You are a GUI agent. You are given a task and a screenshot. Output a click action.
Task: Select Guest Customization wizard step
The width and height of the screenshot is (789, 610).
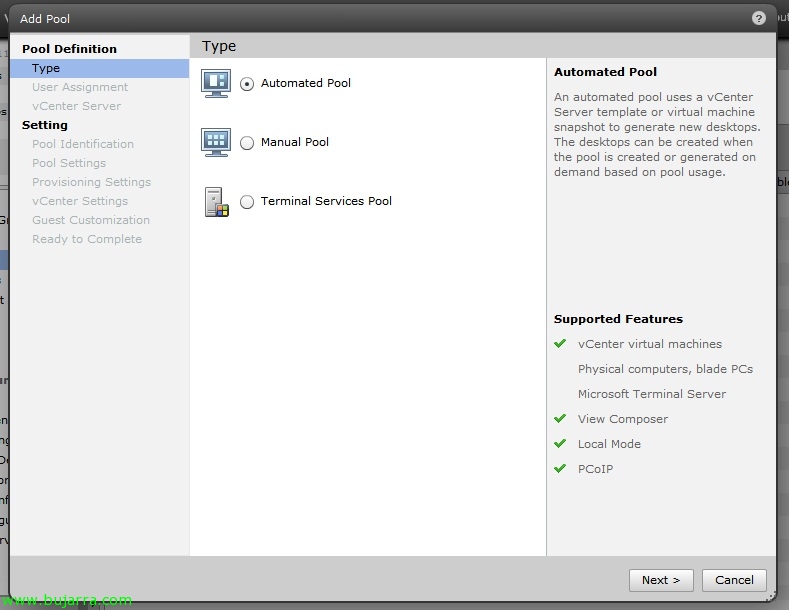[x=91, y=220]
